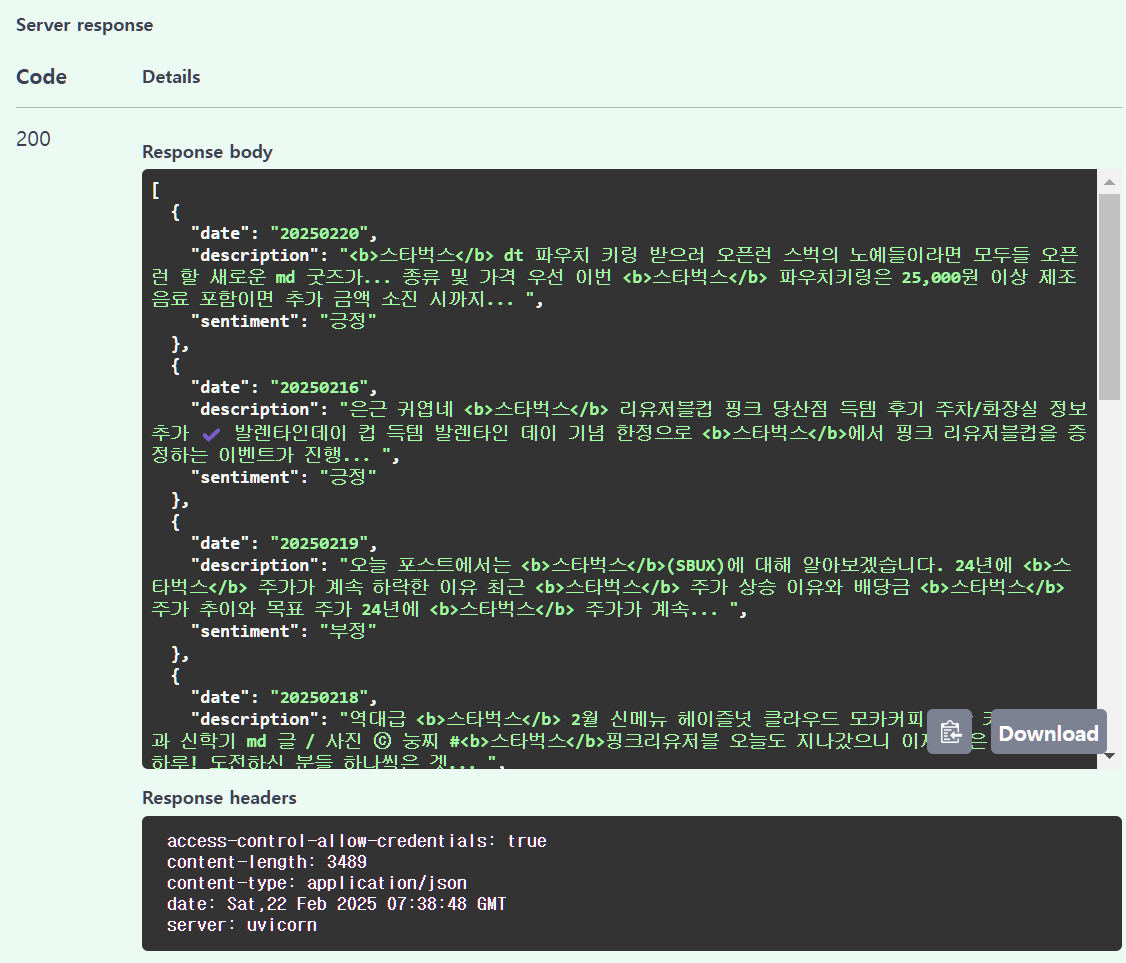Viewport: 1126px width, 963px height.
Task: Click the "Server response" heading
Action: click(x=85, y=25)
